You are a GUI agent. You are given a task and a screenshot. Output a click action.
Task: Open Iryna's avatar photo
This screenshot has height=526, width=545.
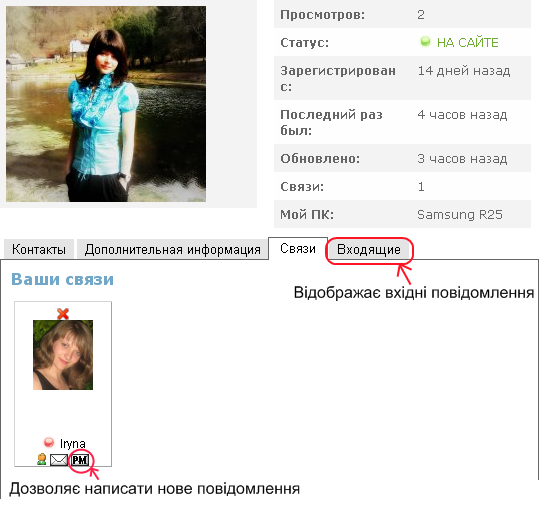click(63, 355)
